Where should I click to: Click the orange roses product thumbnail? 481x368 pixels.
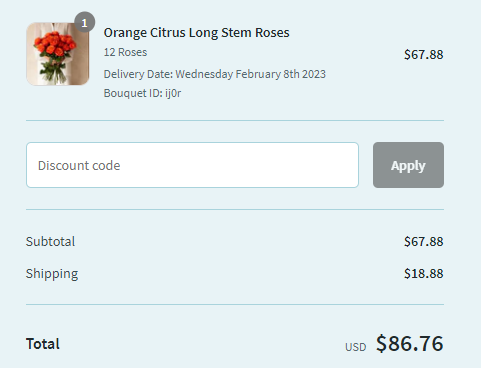pyautogui.click(x=58, y=54)
